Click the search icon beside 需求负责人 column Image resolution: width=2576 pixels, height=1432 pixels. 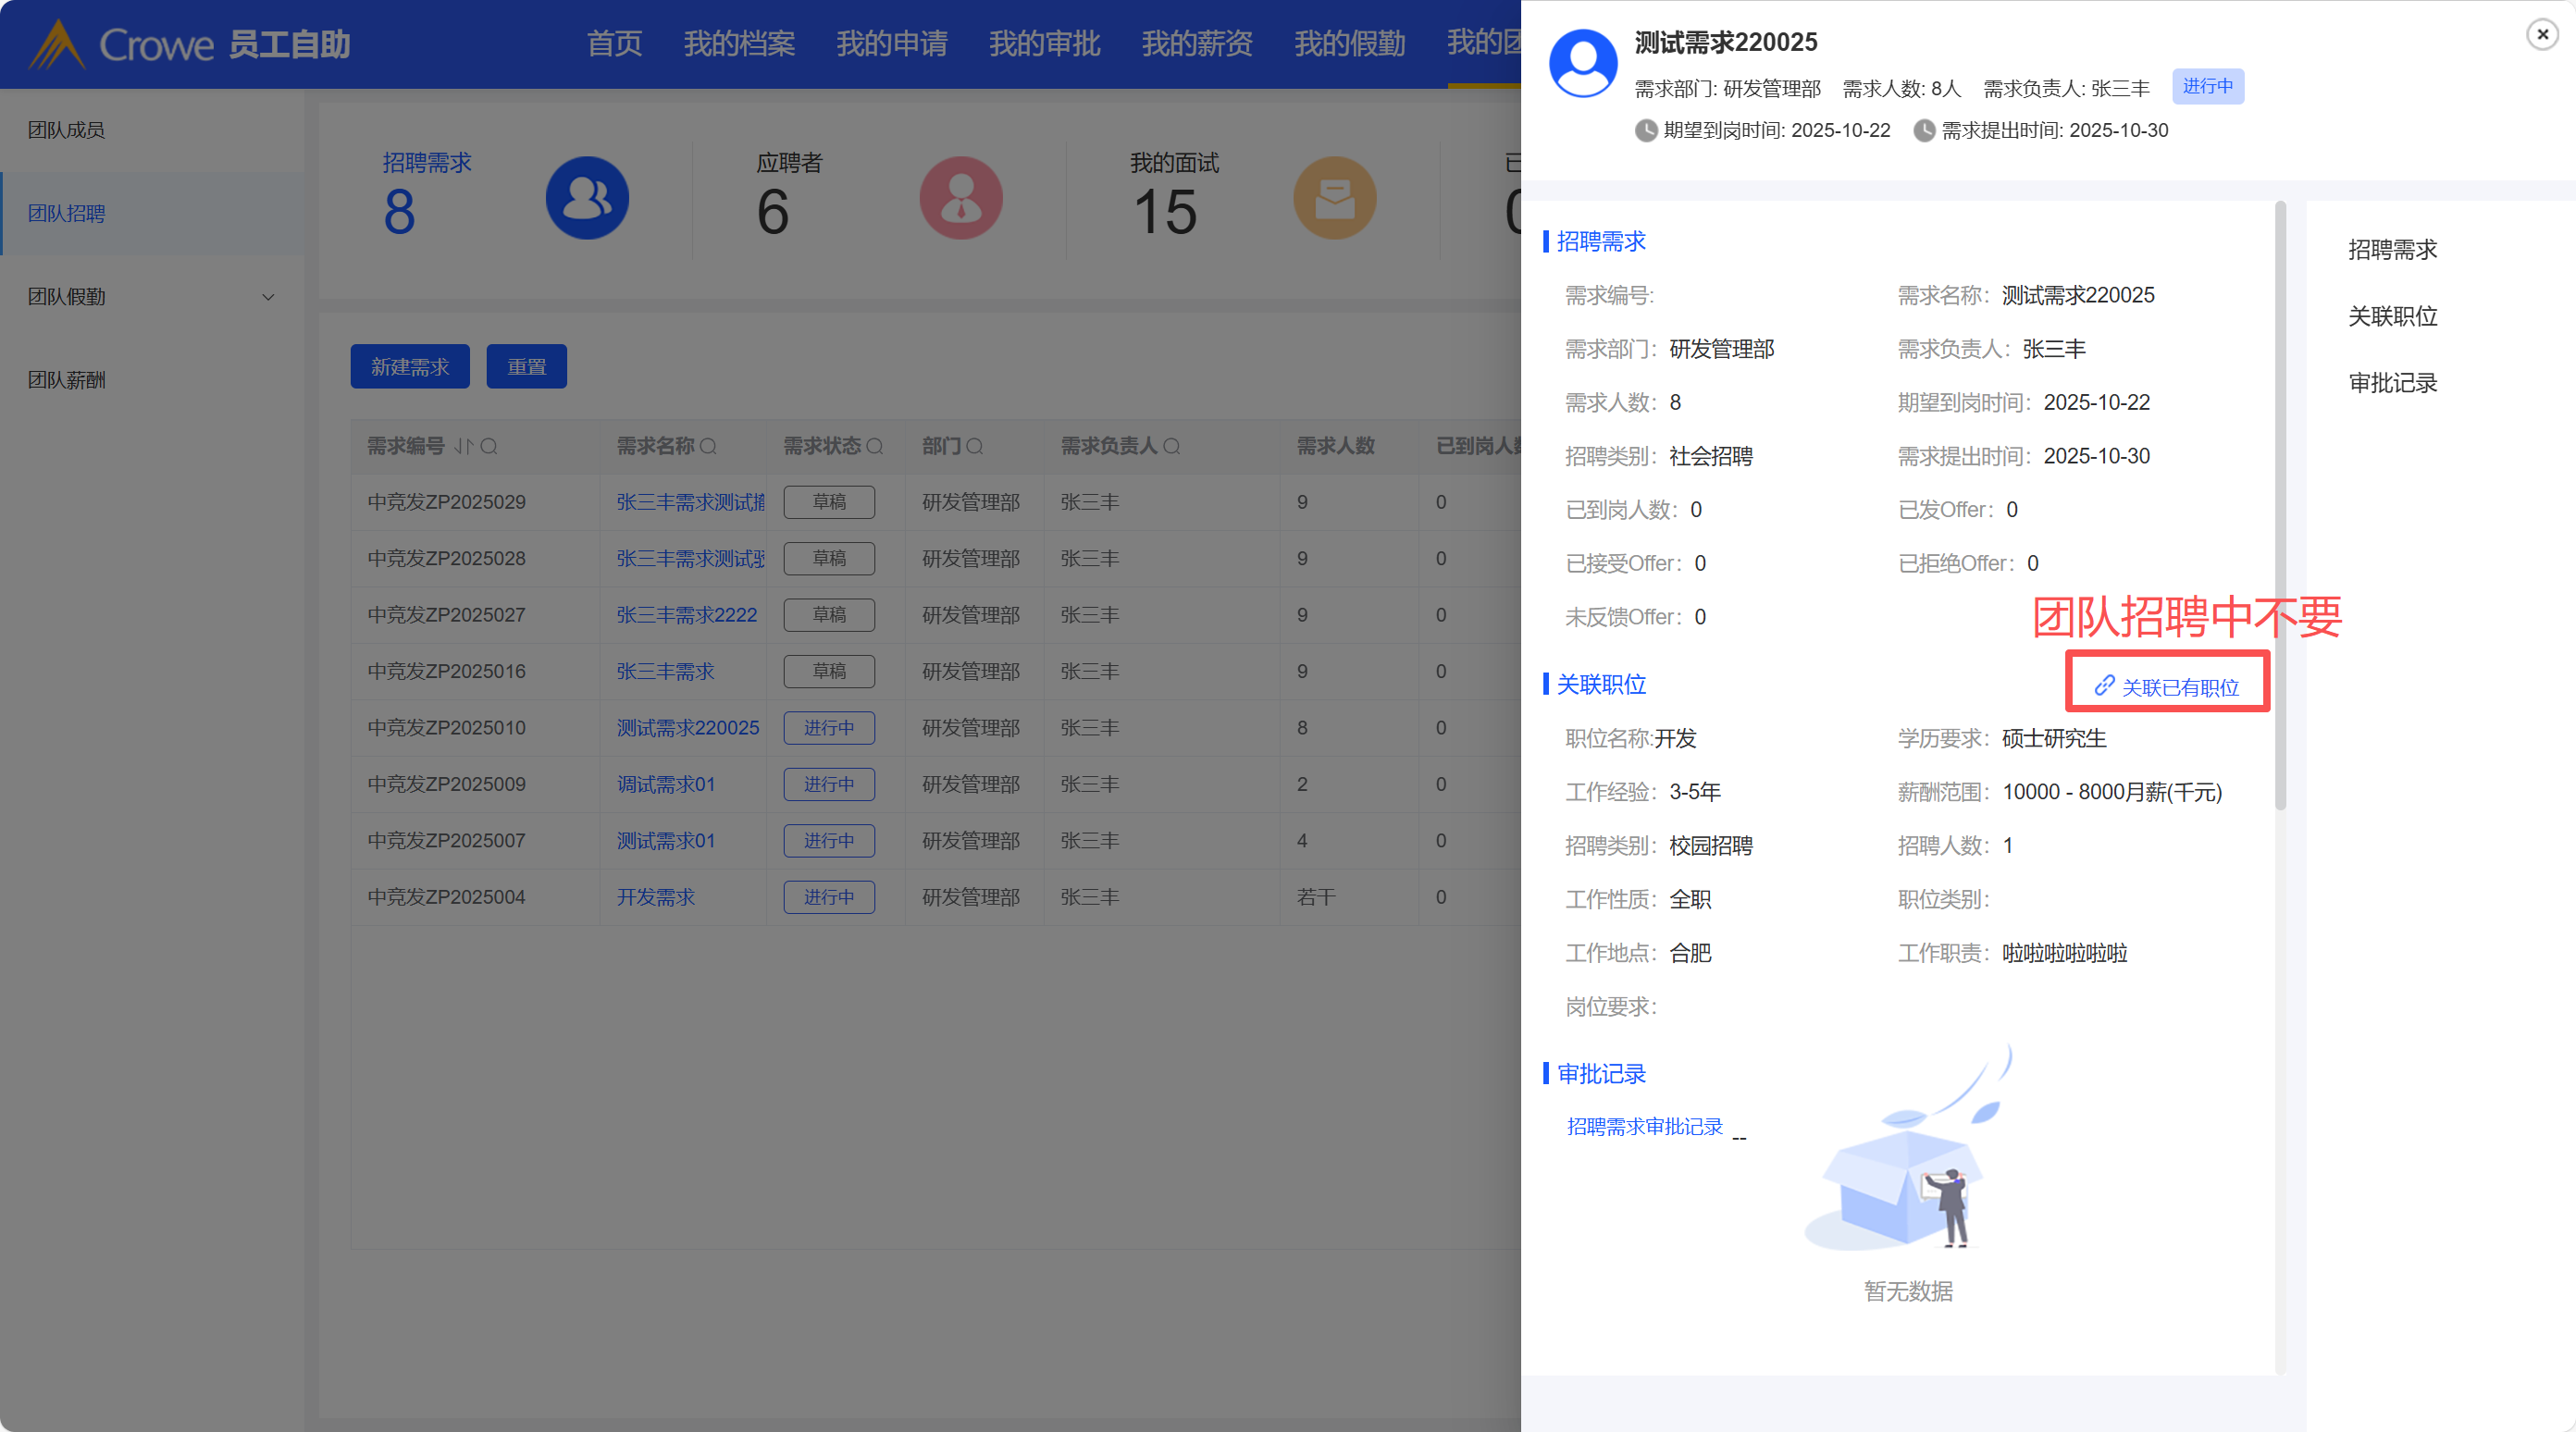(1171, 446)
